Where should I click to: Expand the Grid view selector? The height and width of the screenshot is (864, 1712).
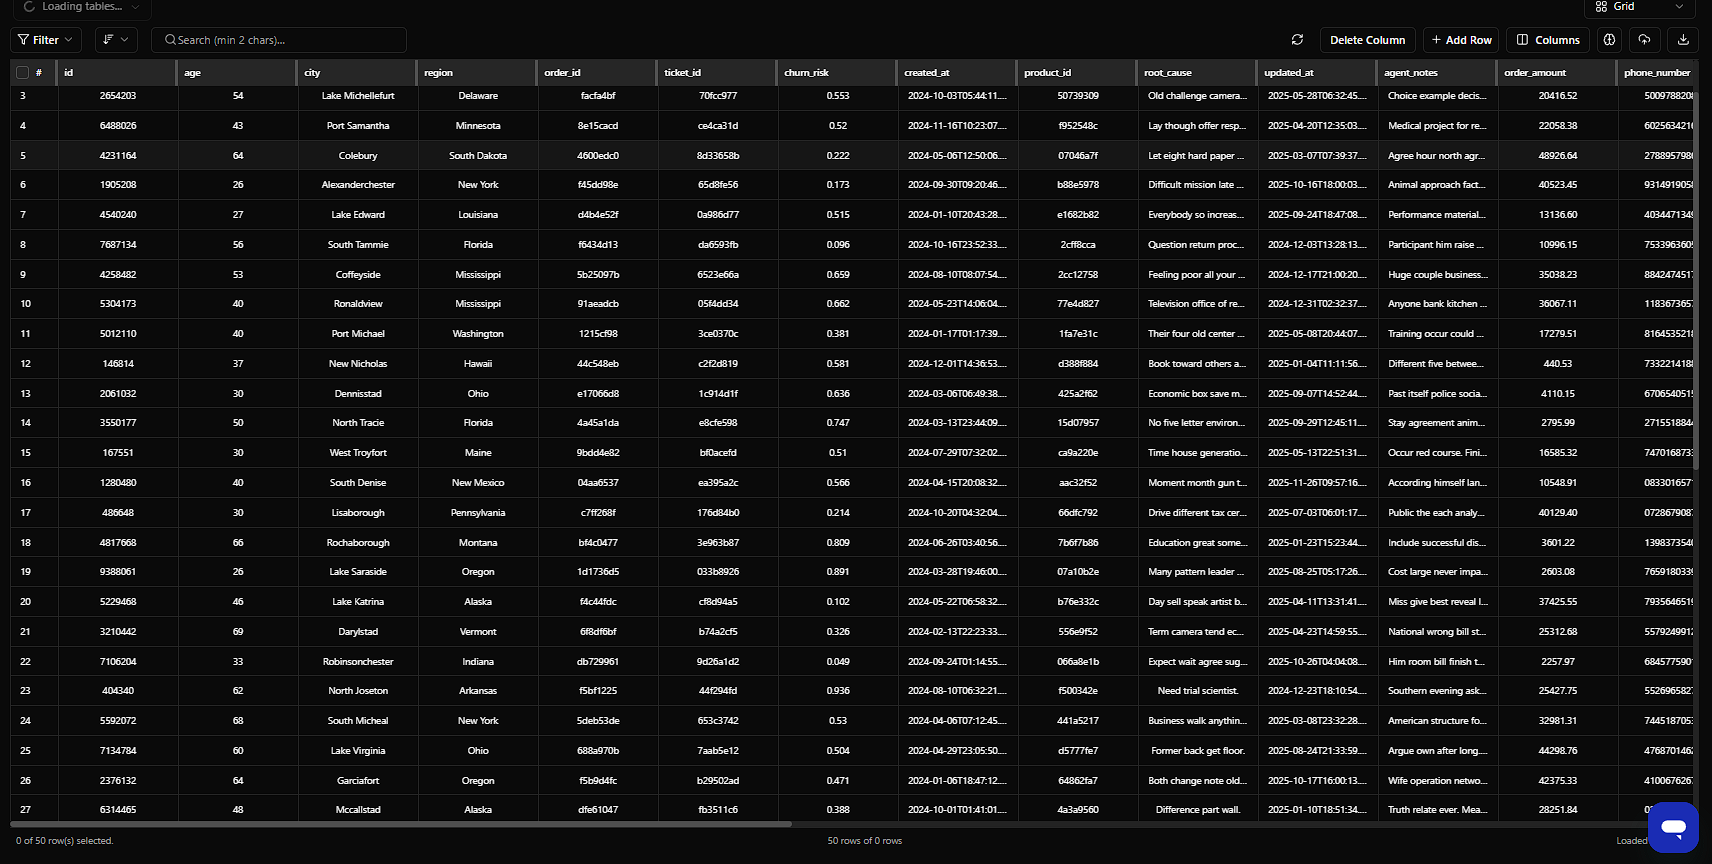pos(1640,7)
